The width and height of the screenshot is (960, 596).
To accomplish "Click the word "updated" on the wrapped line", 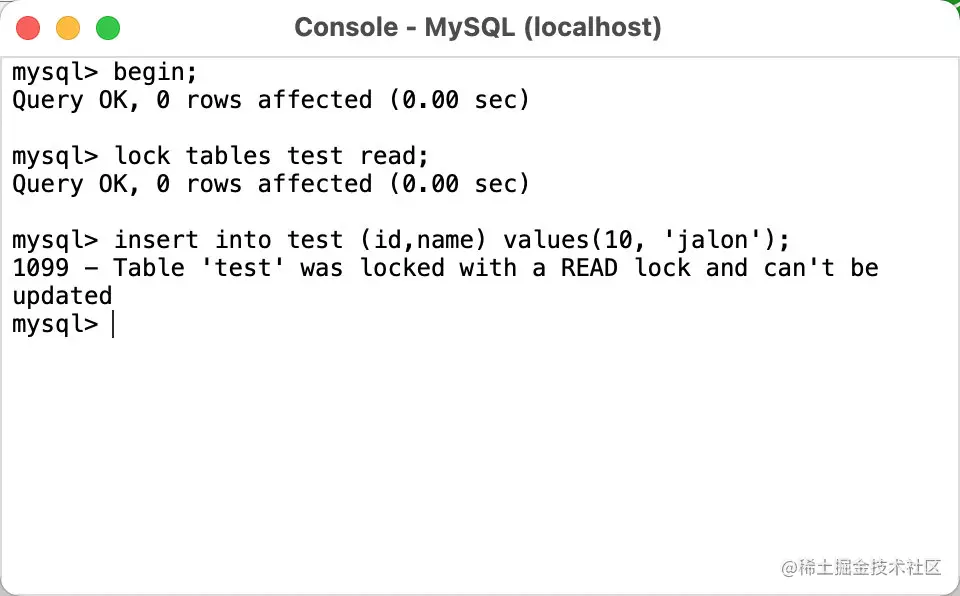I will [x=62, y=296].
